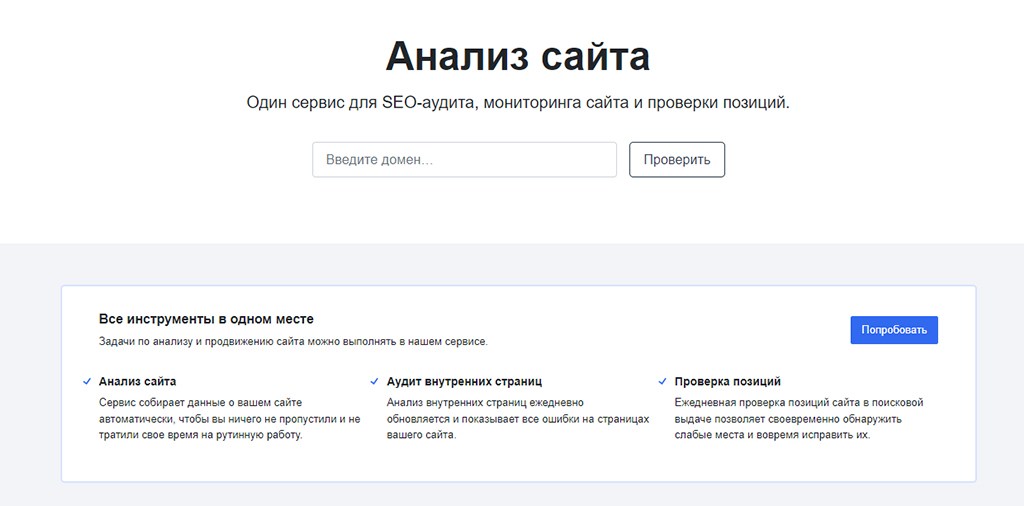Screen dimensions: 1024x506
Task: Click the gray background band above the tools card
Action: click(x=512, y=264)
